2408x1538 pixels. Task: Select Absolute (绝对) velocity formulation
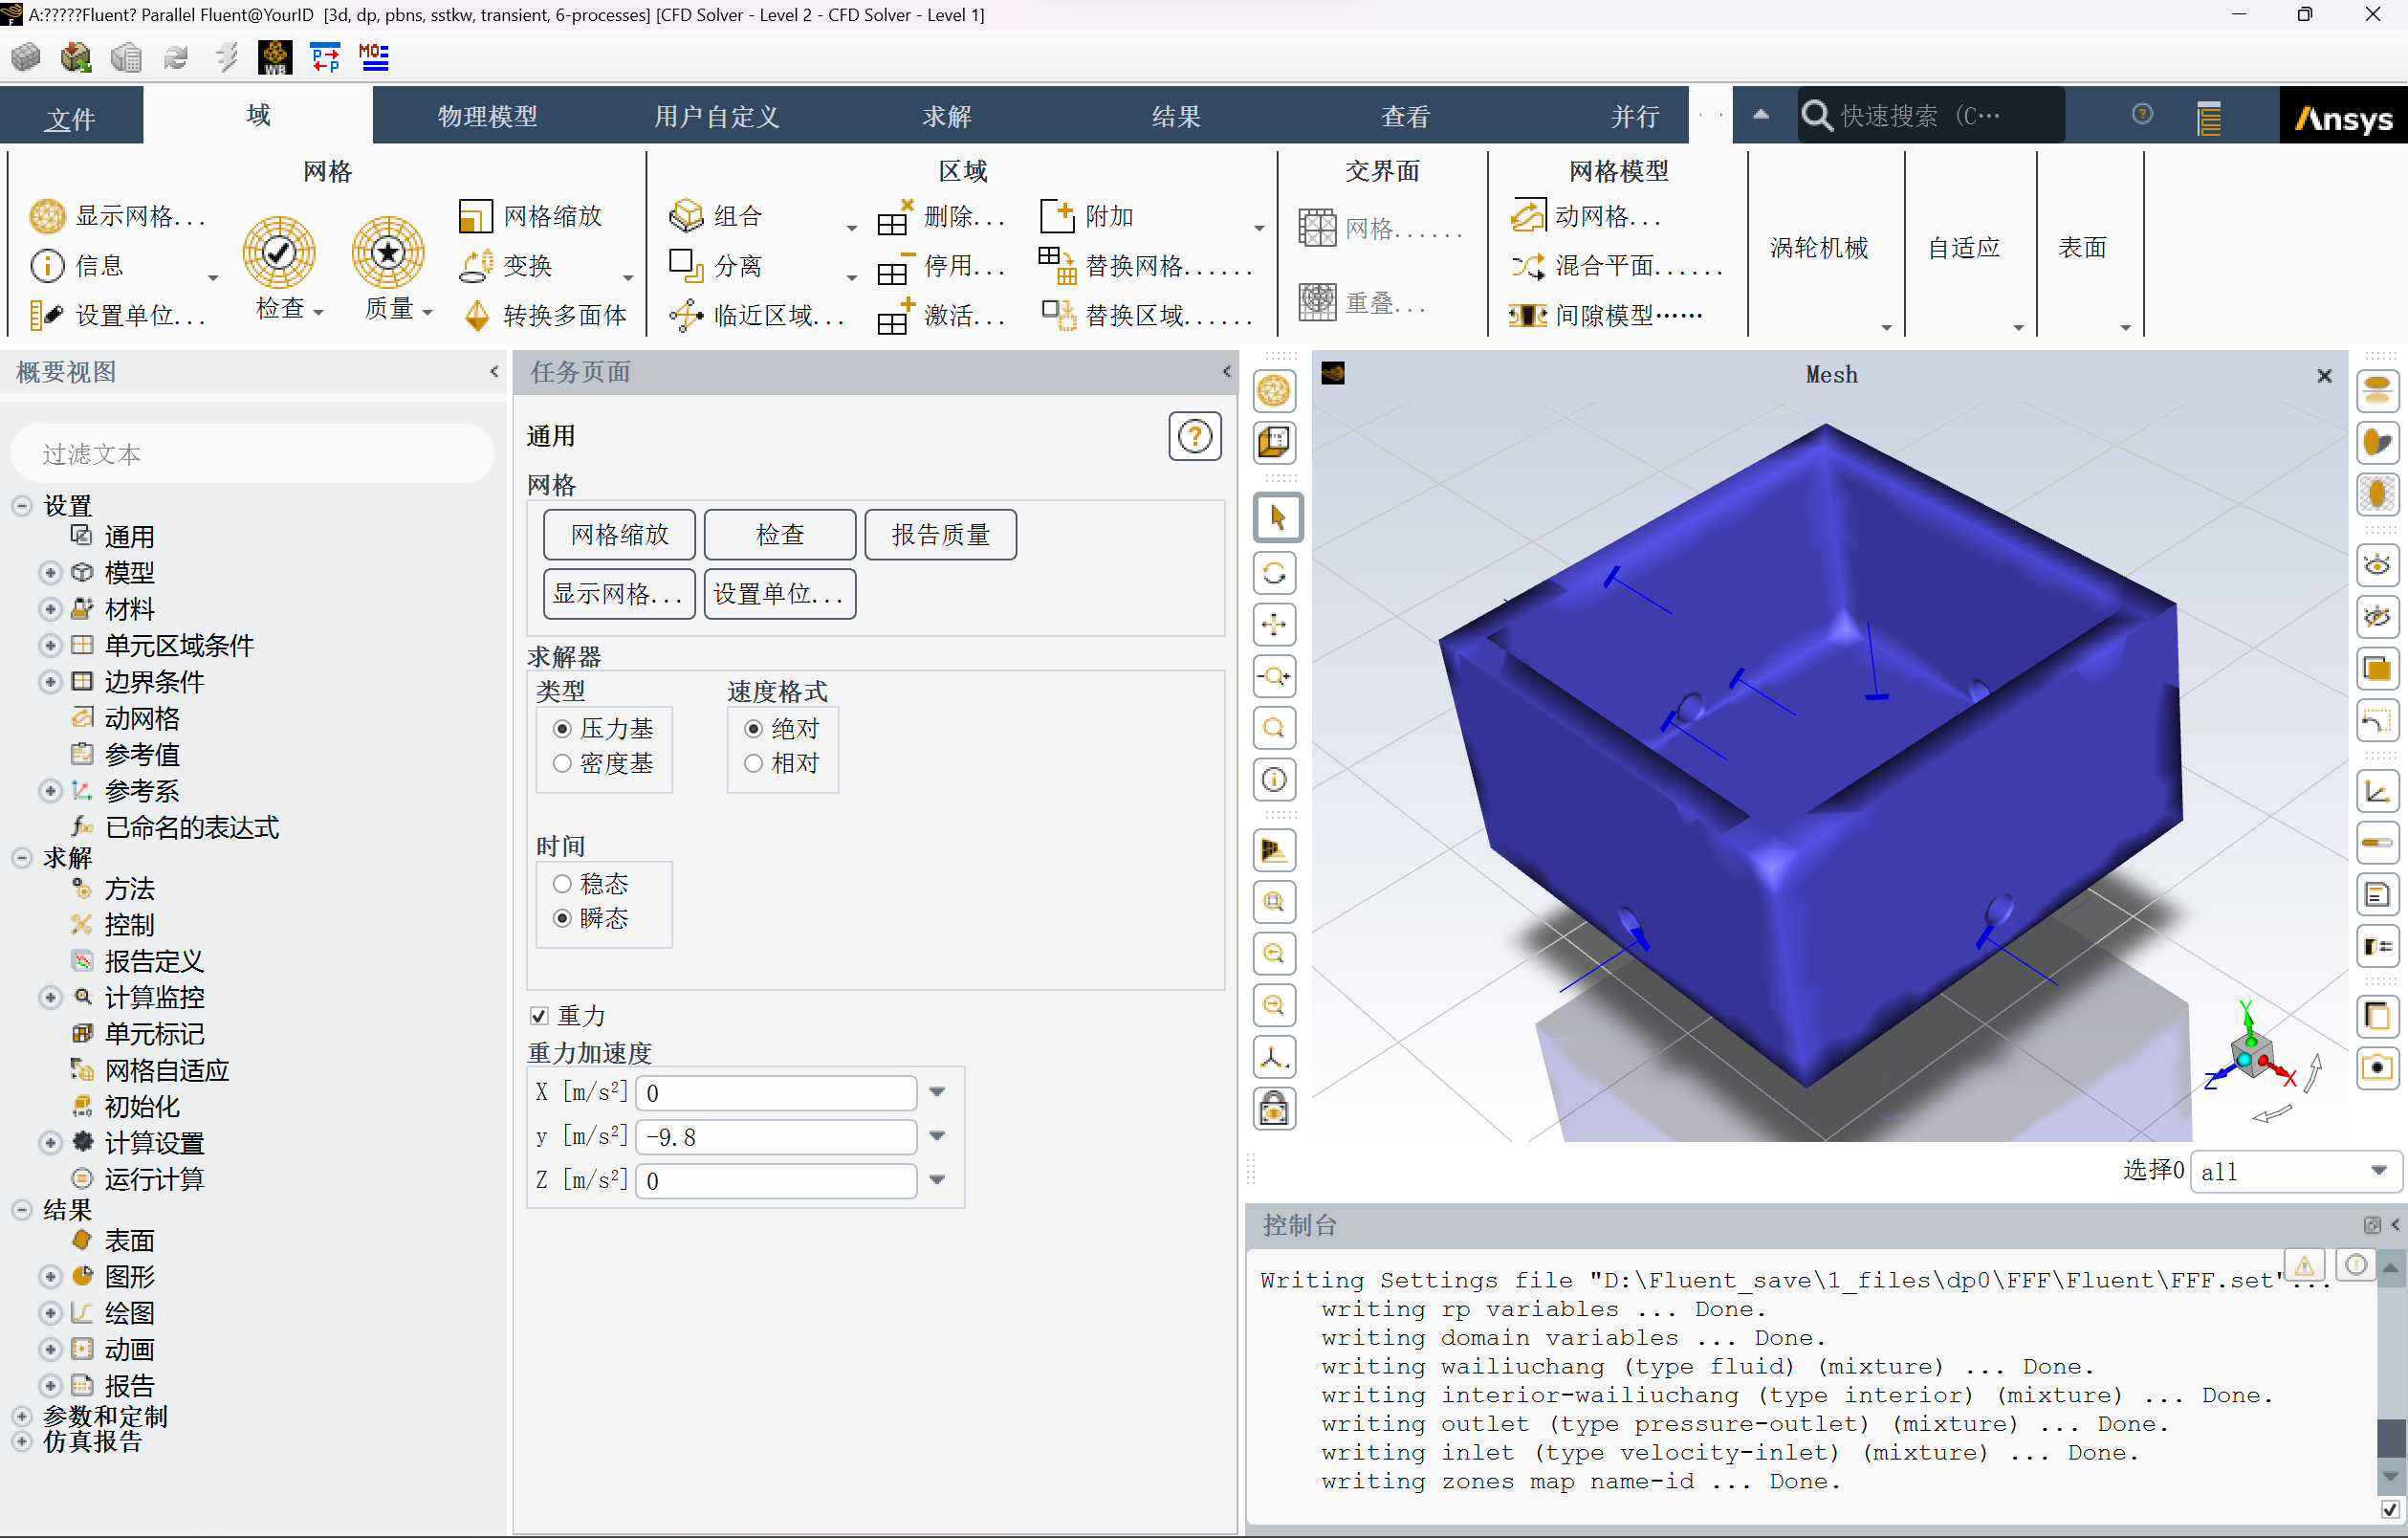tap(754, 729)
